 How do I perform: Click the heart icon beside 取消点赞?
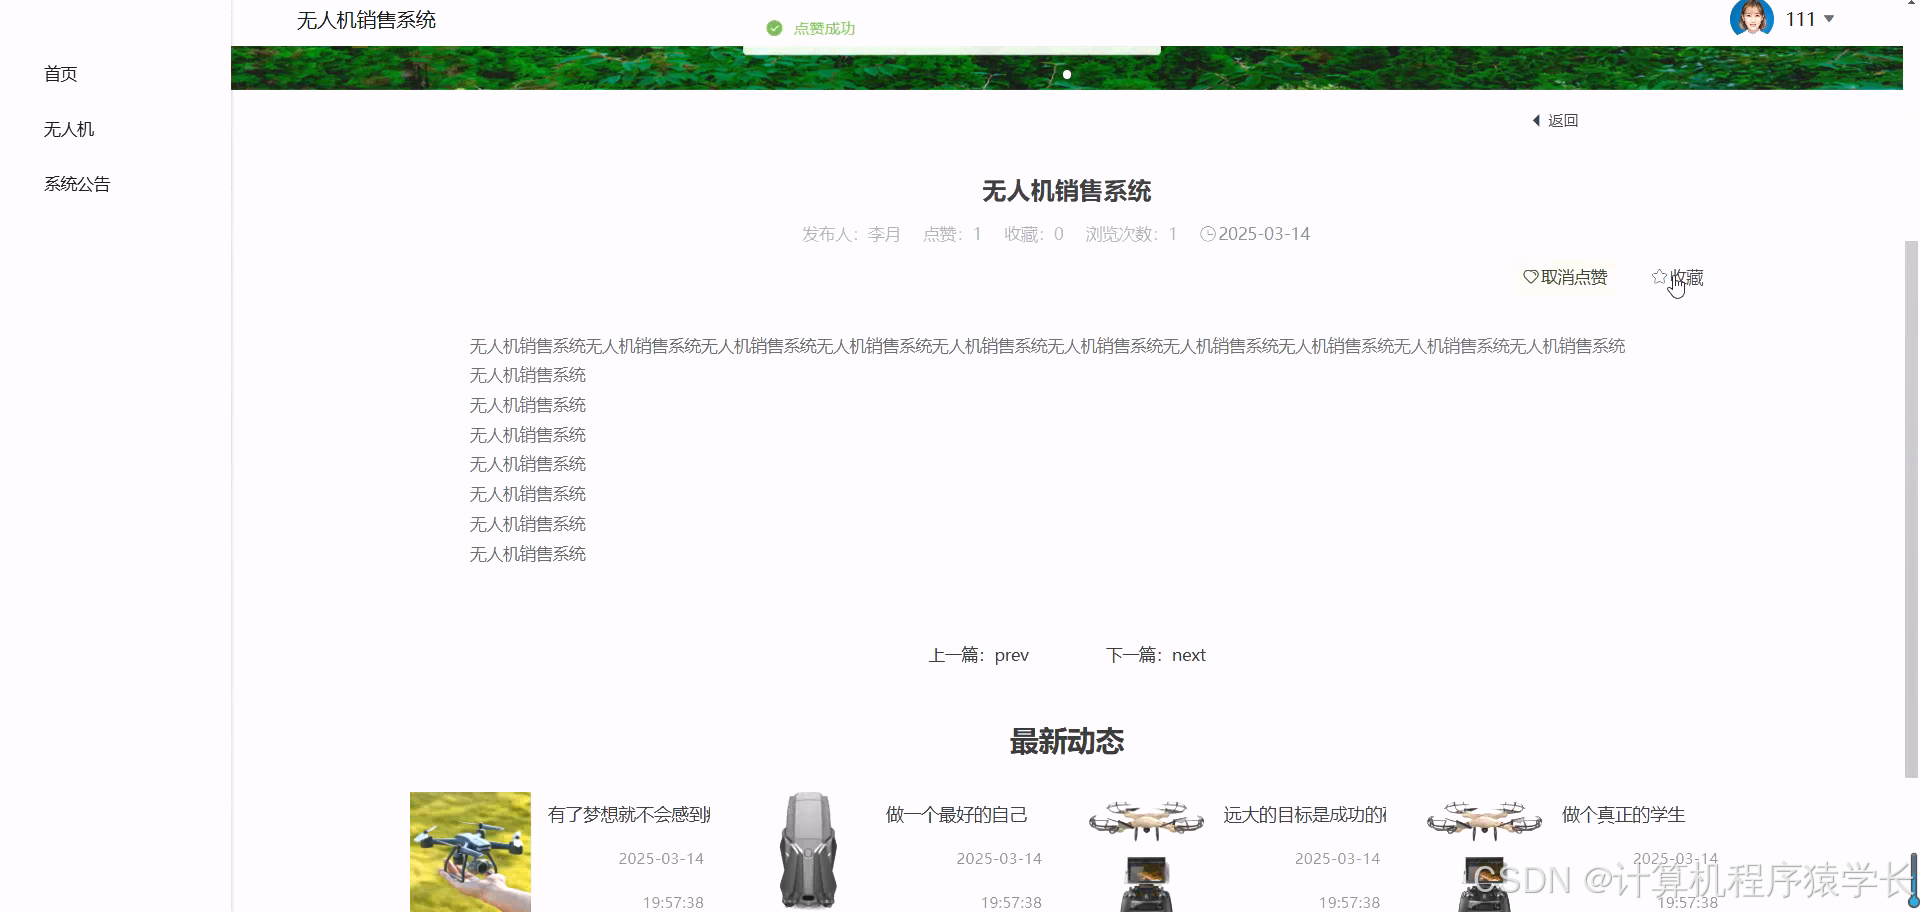coord(1529,277)
